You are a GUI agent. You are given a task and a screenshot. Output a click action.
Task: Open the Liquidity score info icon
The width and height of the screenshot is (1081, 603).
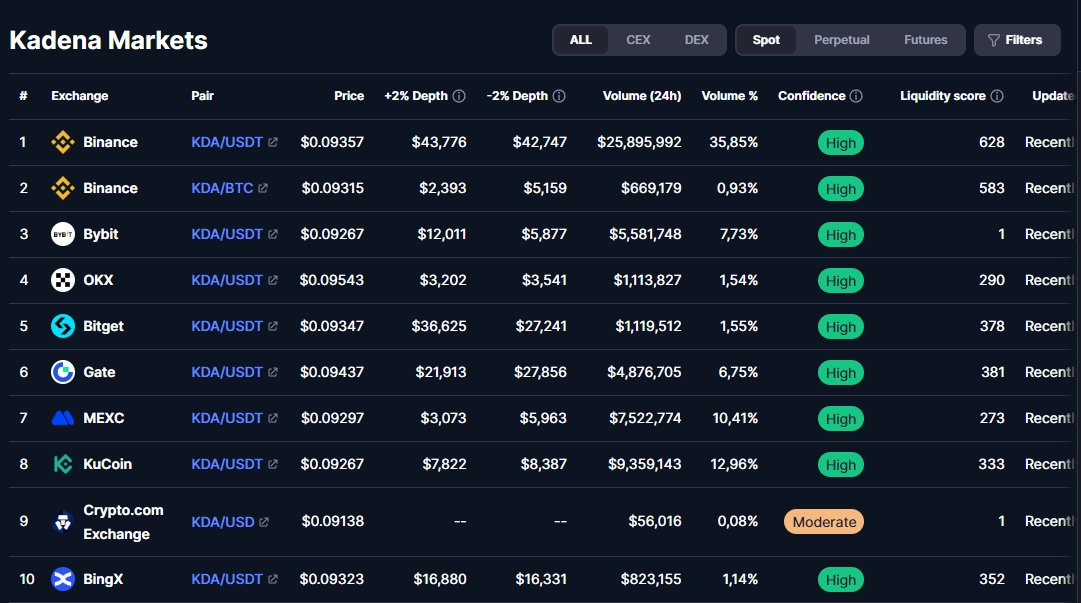997,96
